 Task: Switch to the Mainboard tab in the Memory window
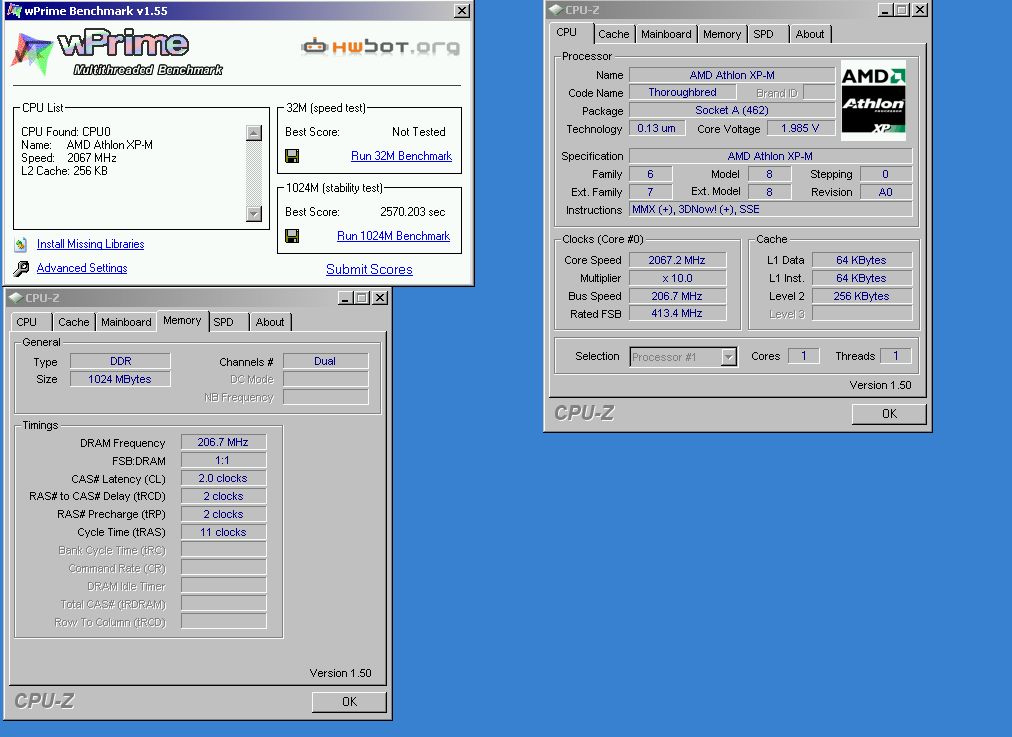(x=126, y=322)
